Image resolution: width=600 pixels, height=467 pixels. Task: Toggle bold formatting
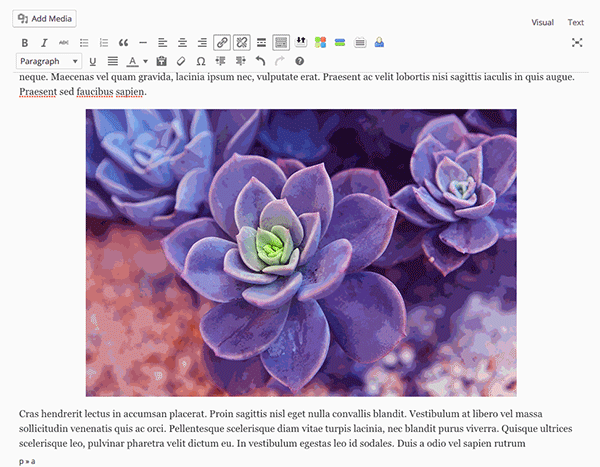click(x=25, y=43)
